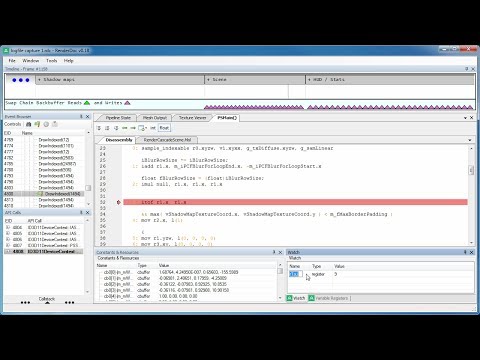
Task: Switch to the Mesh Output tab
Action: coord(155,118)
